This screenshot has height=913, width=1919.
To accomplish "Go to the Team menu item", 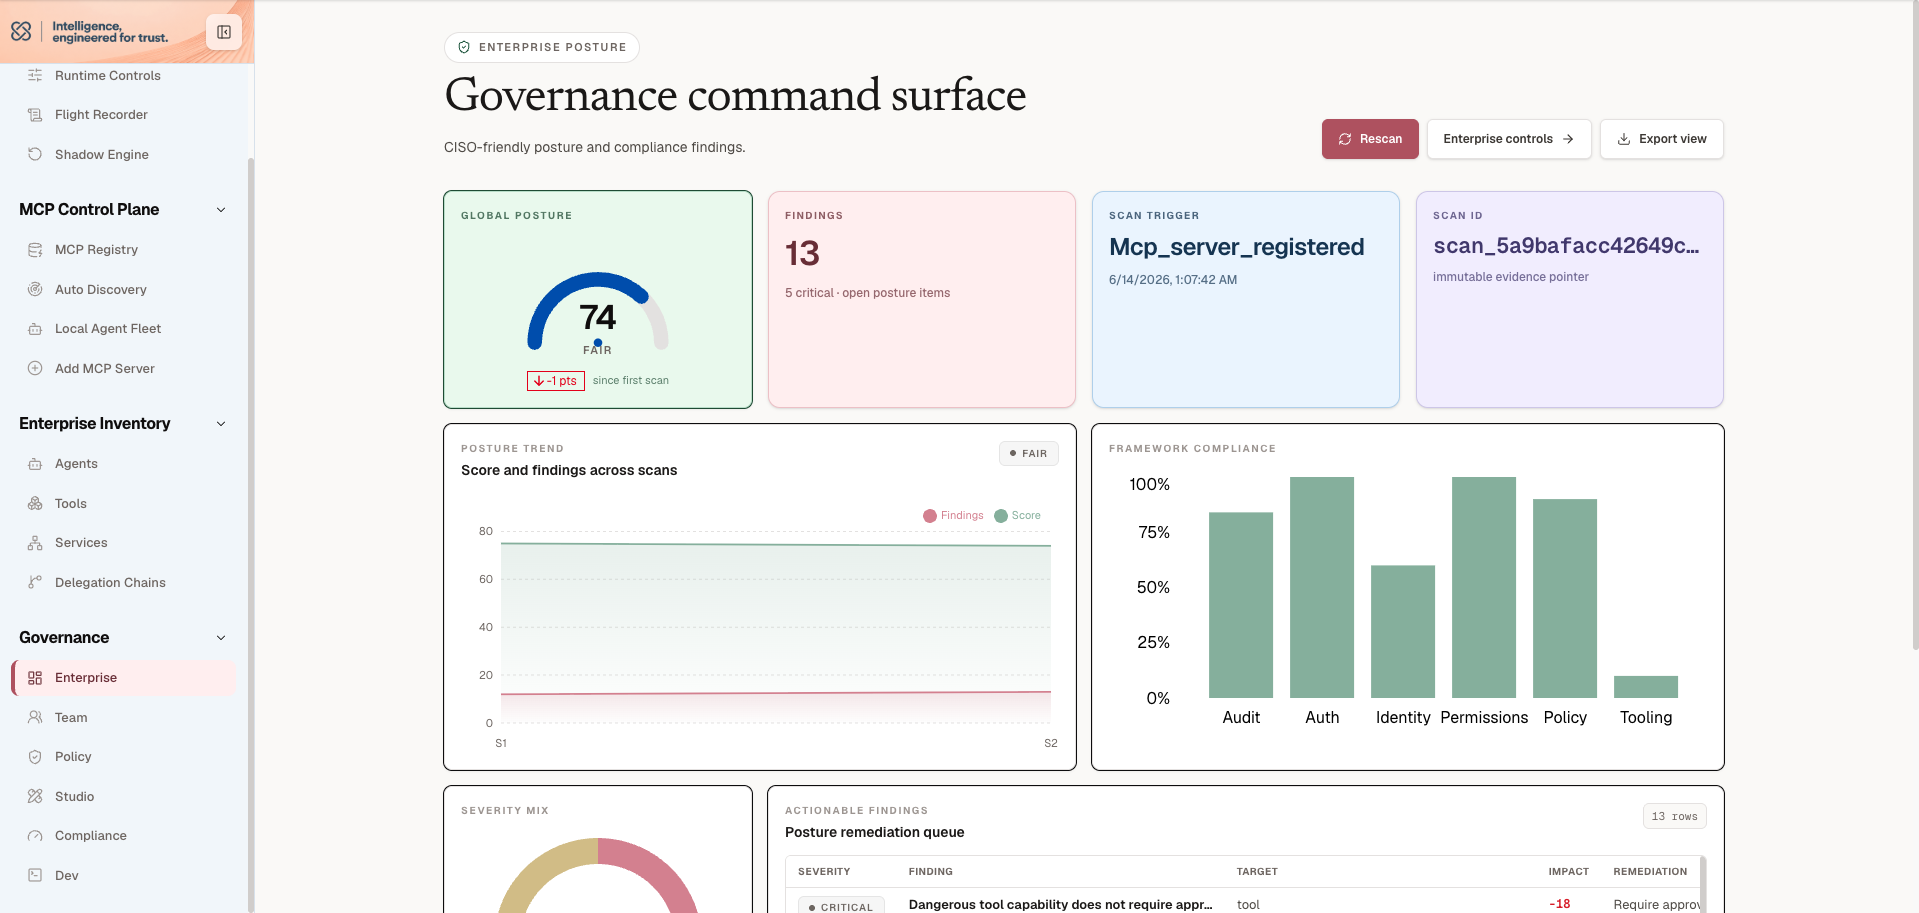I will tap(71, 718).
